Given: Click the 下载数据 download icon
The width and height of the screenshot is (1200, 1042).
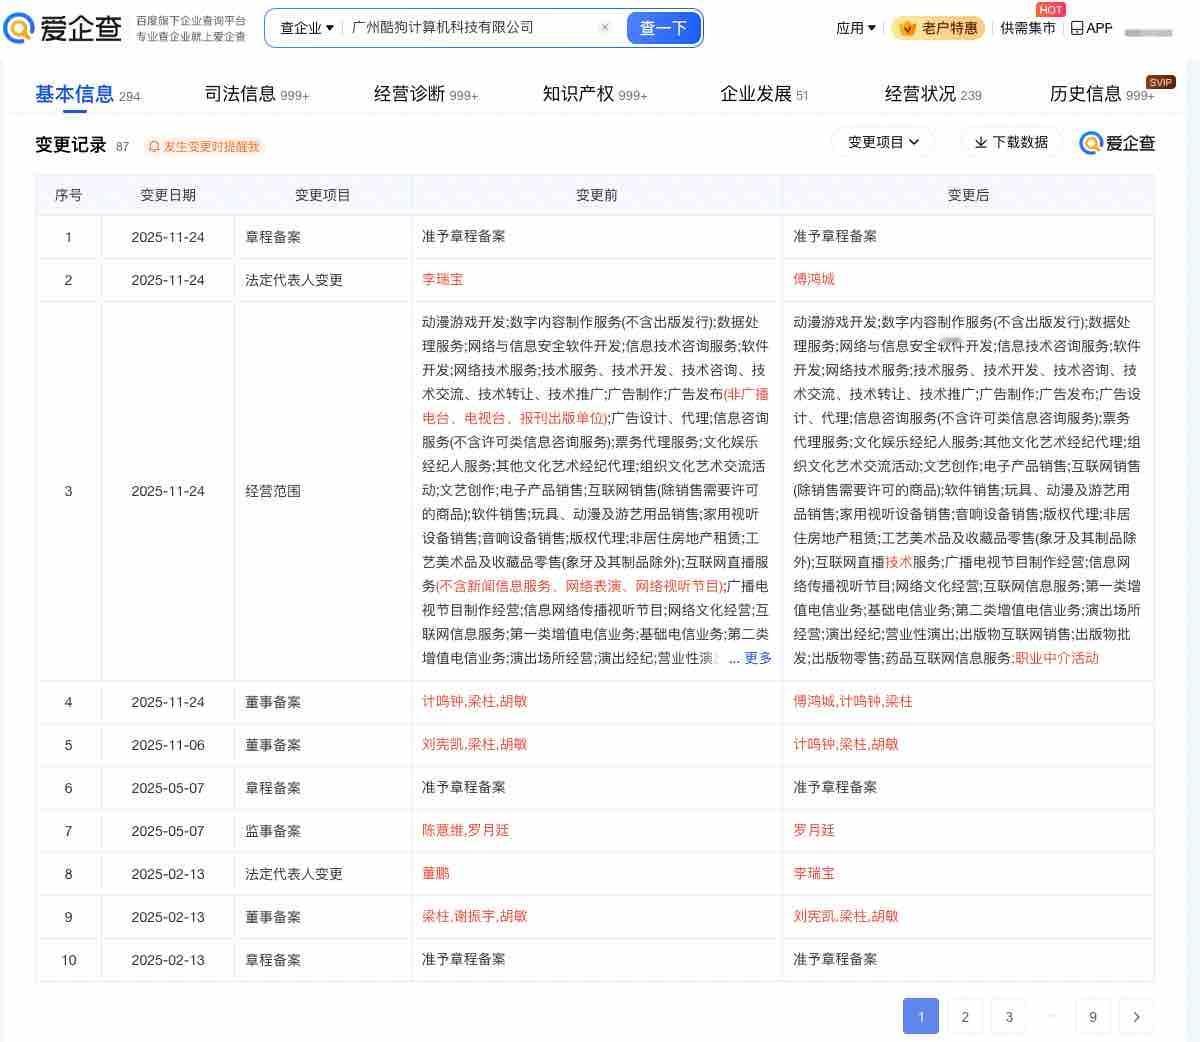Looking at the screenshot, I should 983,143.
